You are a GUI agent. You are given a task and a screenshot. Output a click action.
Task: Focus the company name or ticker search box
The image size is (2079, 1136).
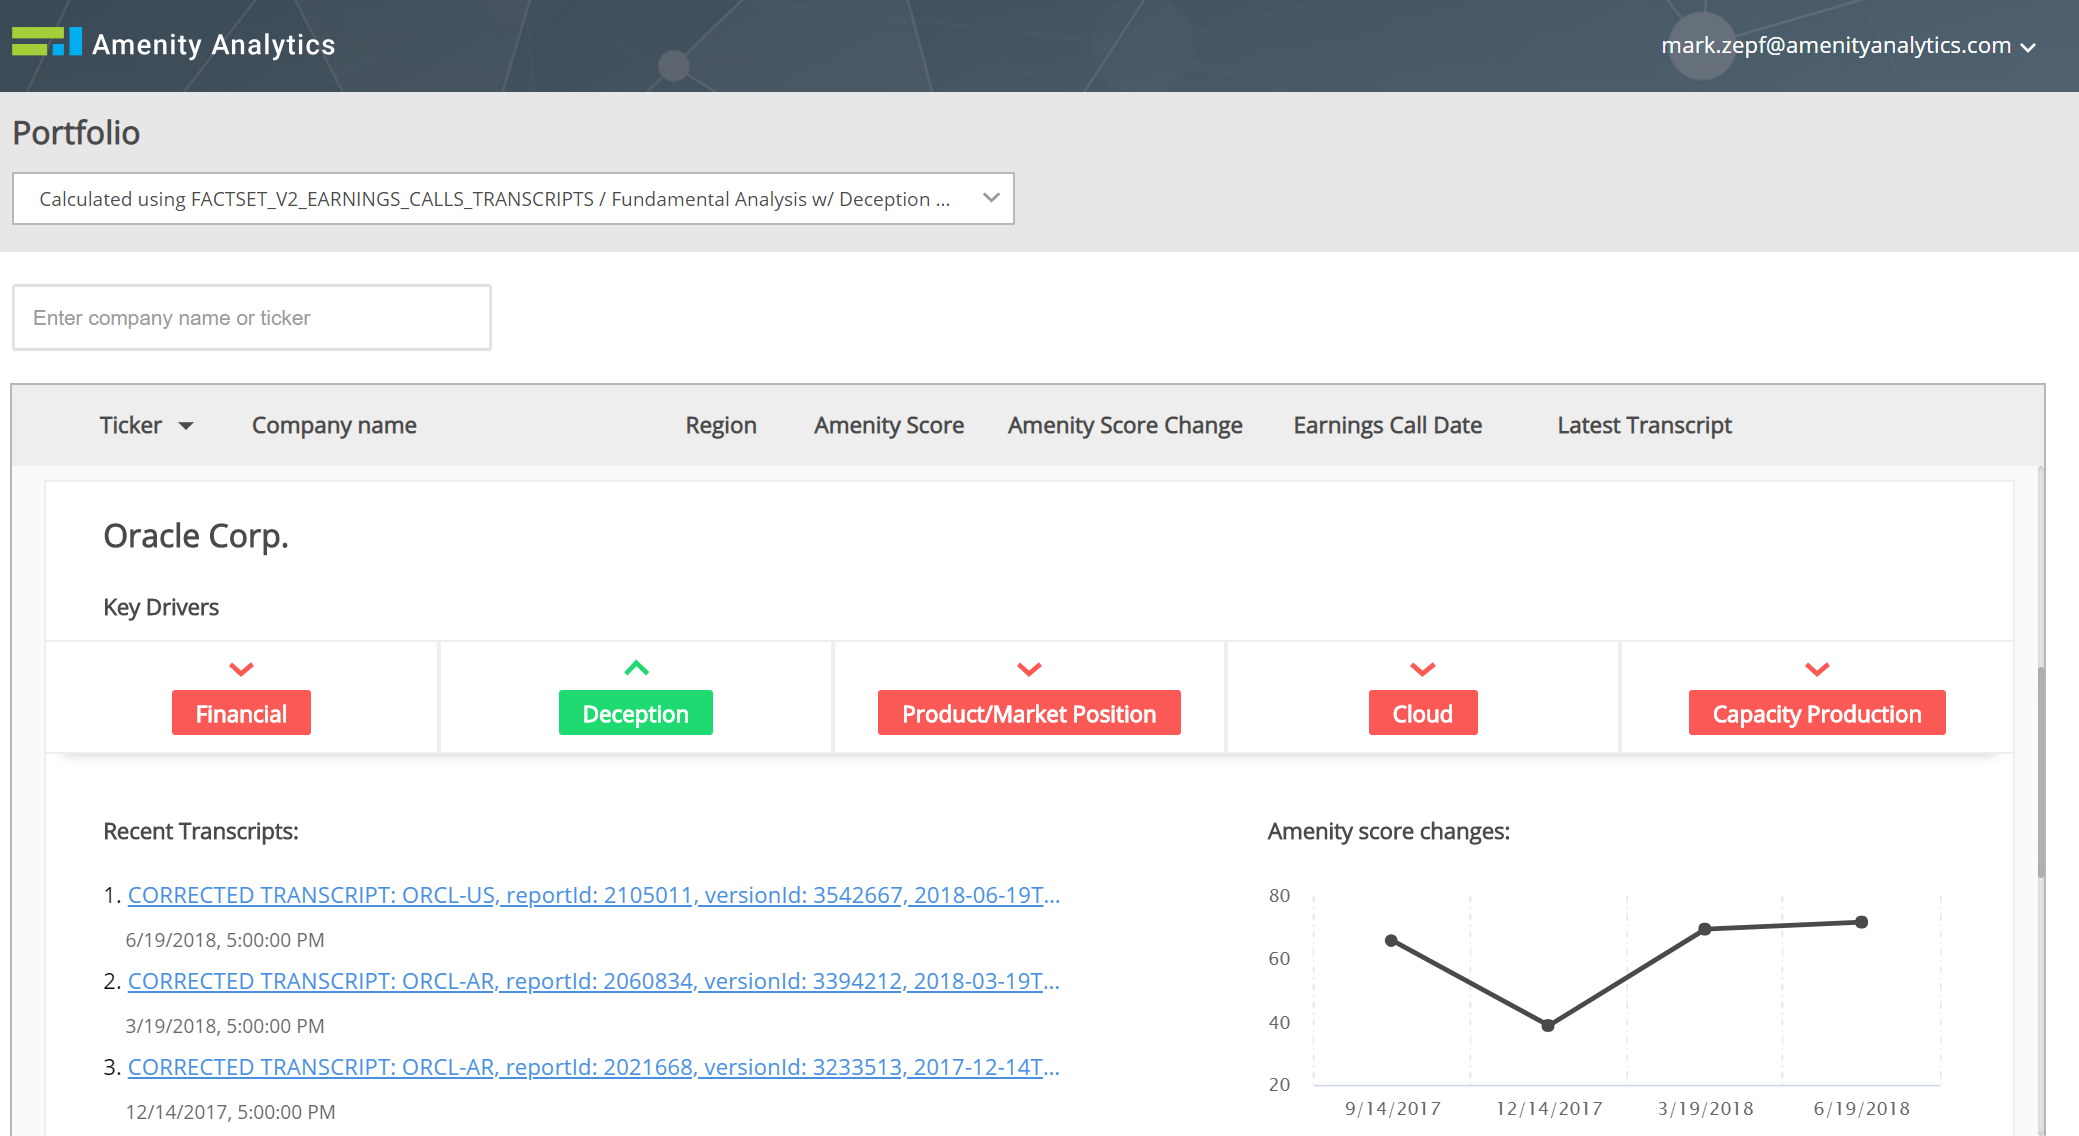click(x=252, y=318)
